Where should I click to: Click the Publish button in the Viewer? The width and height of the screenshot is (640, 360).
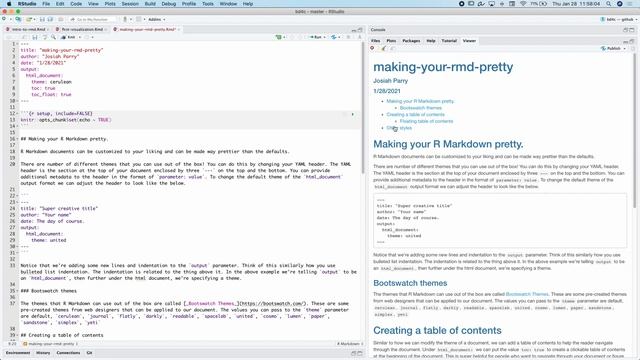point(611,49)
